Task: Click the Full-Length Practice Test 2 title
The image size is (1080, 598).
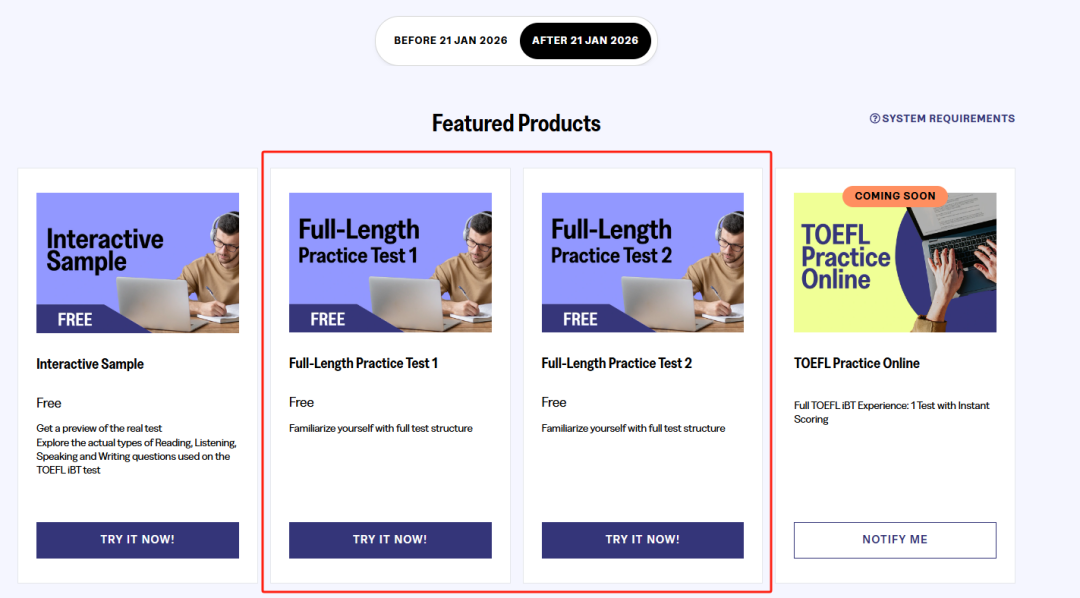Action: pos(616,363)
